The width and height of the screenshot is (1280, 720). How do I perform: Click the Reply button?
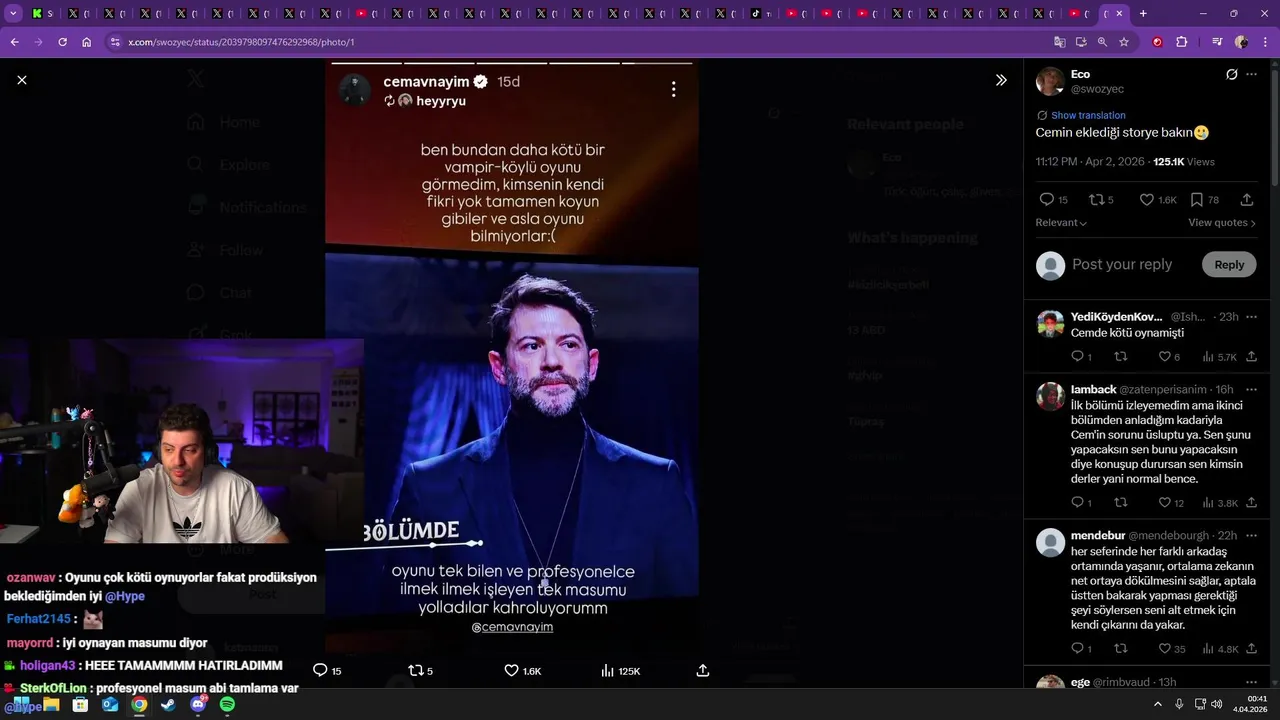[x=1229, y=265]
